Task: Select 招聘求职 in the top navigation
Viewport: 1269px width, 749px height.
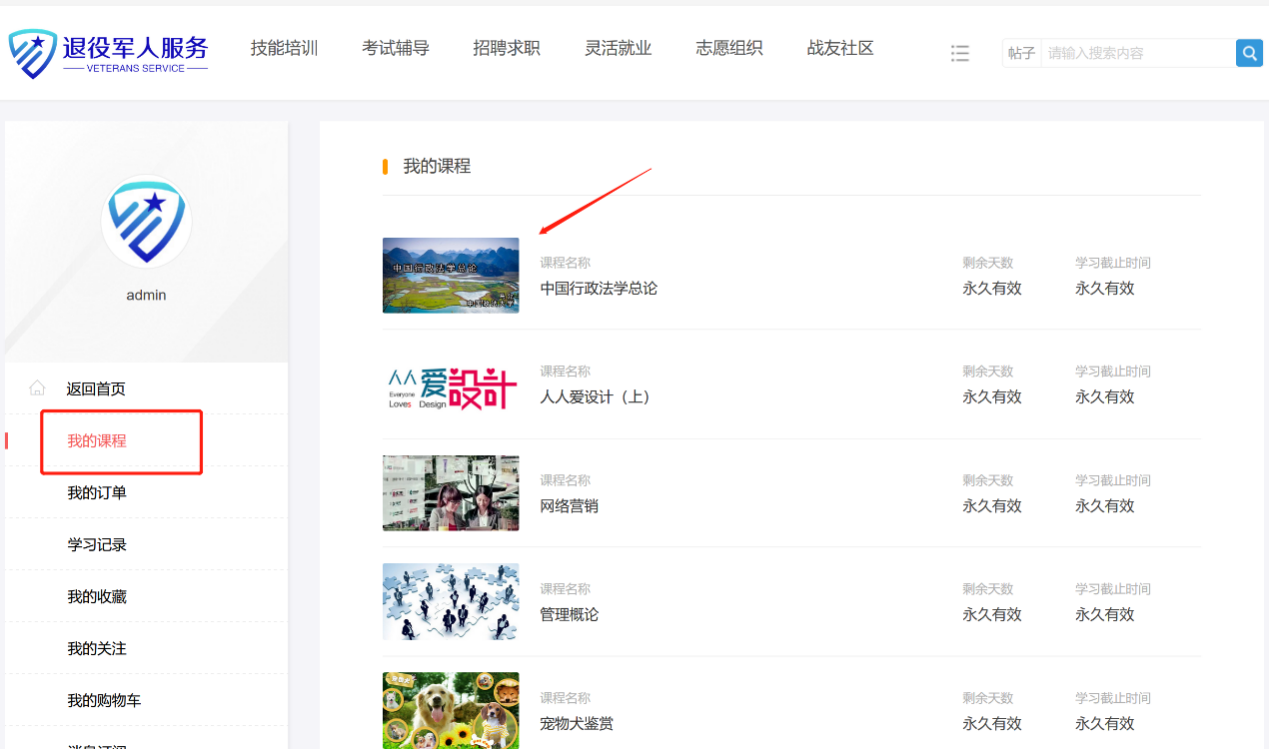Action: [507, 48]
